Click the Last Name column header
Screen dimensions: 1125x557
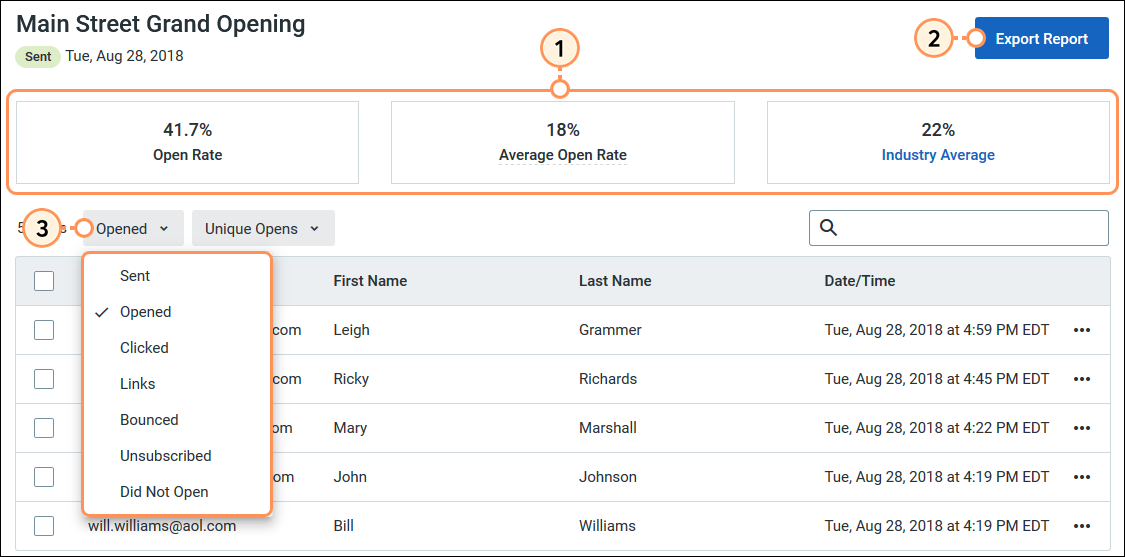[x=615, y=281]
